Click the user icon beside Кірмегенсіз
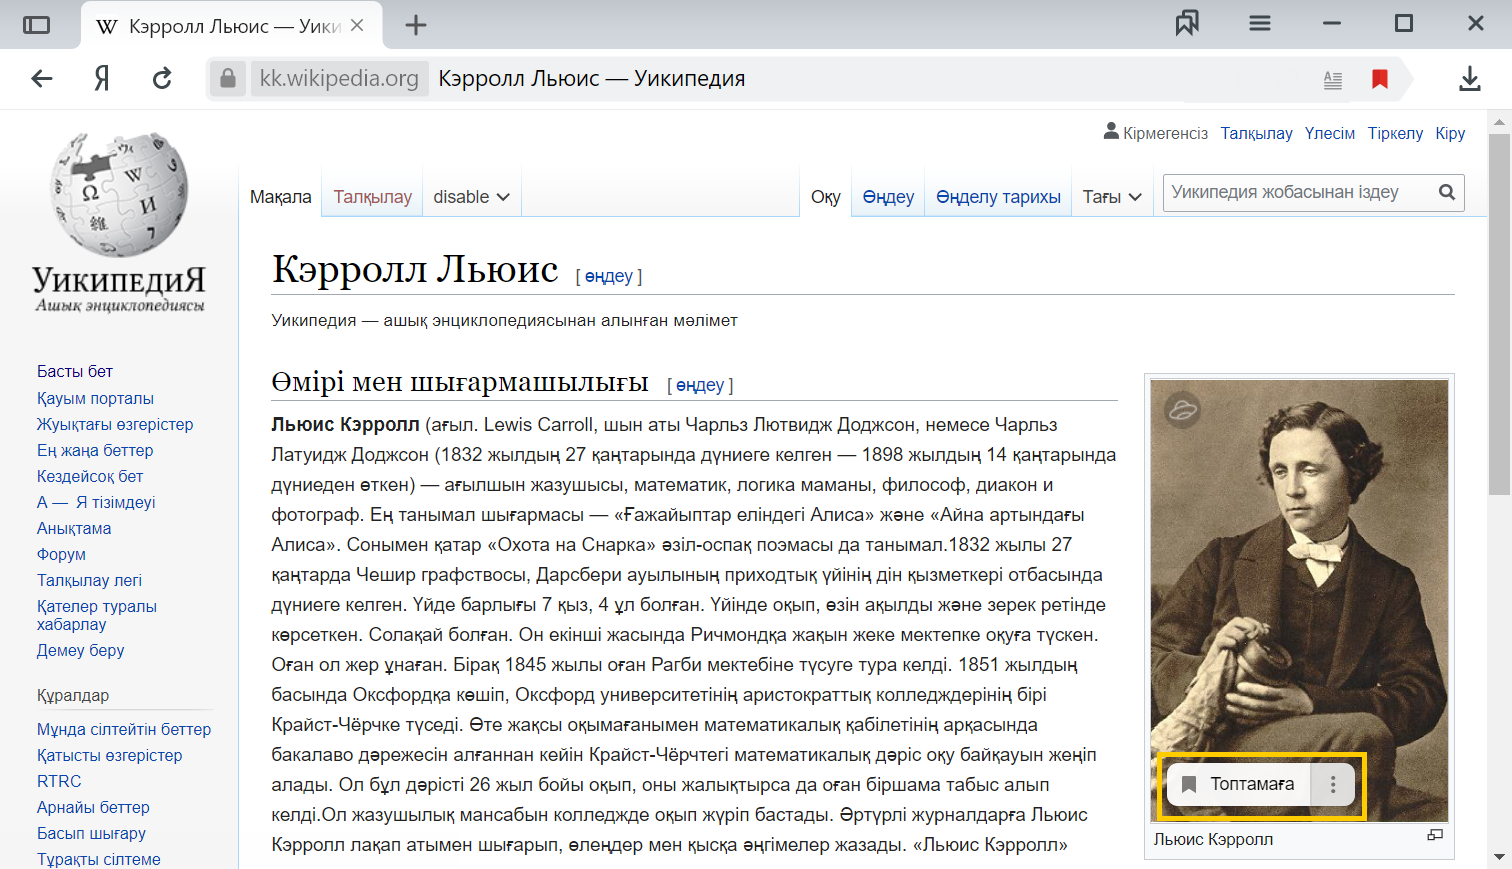This screenshot has height=869, width=1512. [x=1111, y=131]
